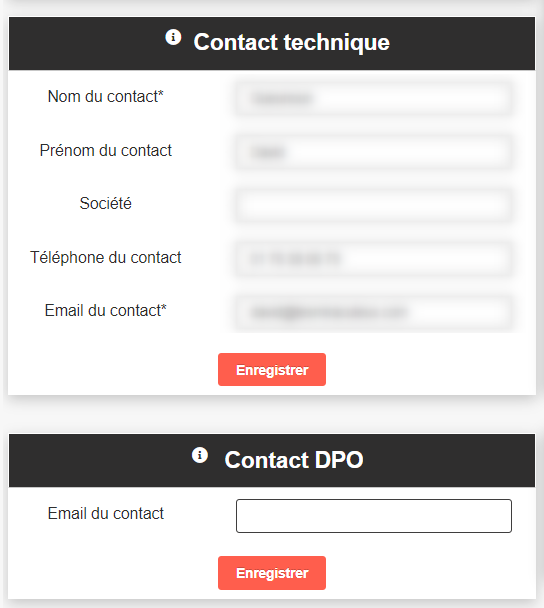This screenshot has height=608, width=544.
Task: Click the Prénom du contact label
Action: [x=105, y=150]
